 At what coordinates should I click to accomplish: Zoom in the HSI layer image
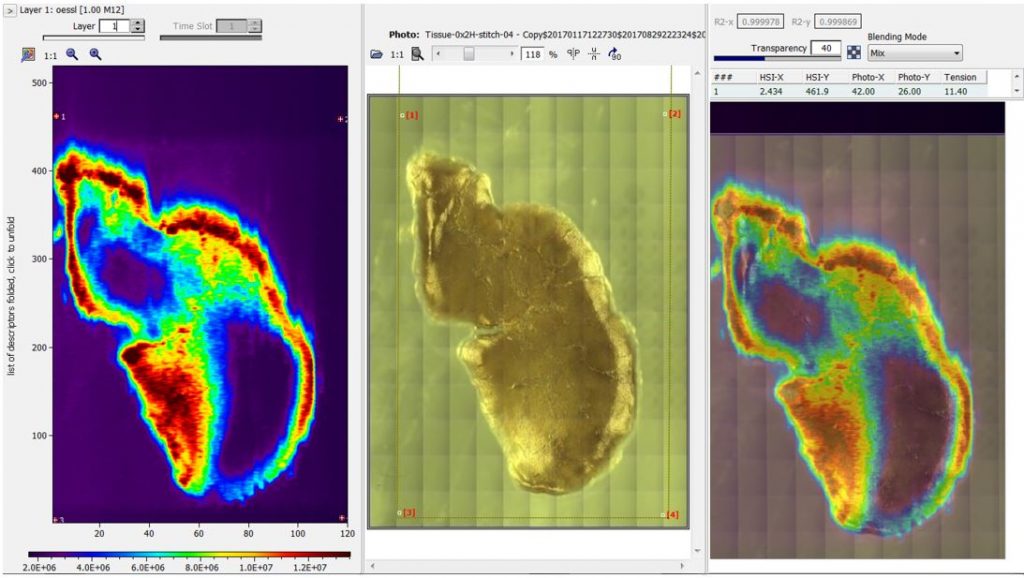coord(96,55)
